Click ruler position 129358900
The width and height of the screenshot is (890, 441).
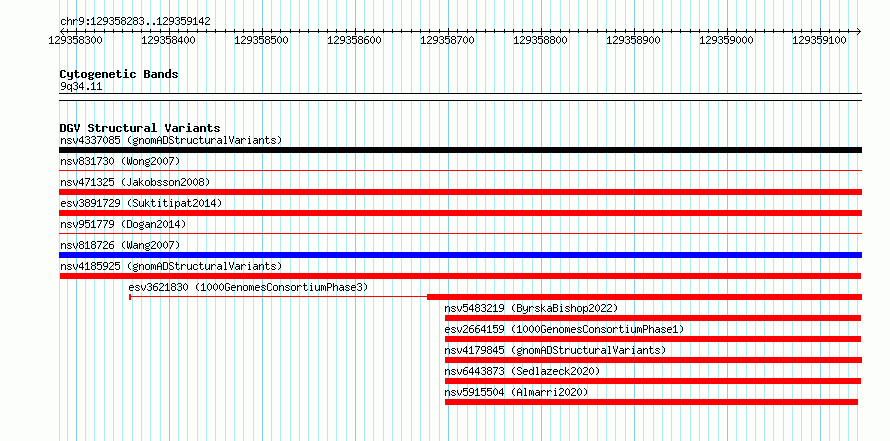pyautogui.click(x=633, y=40)
